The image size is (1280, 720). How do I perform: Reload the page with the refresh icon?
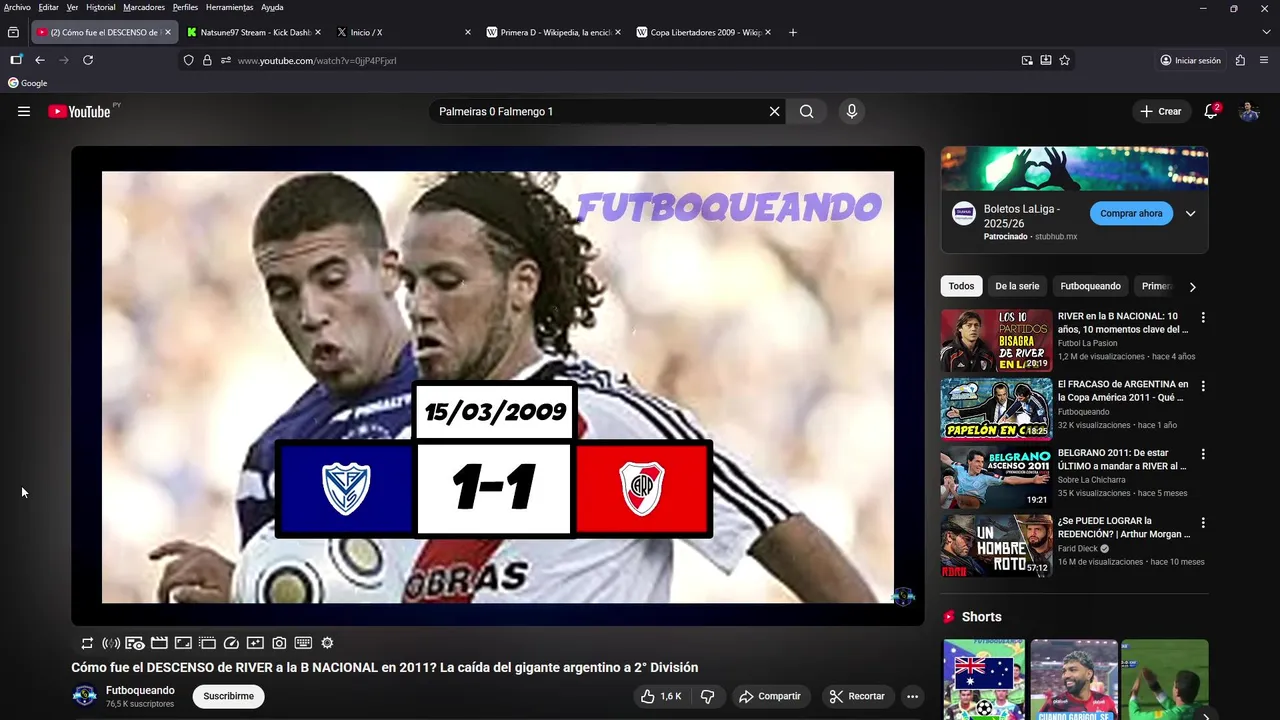tap(88, 60)
